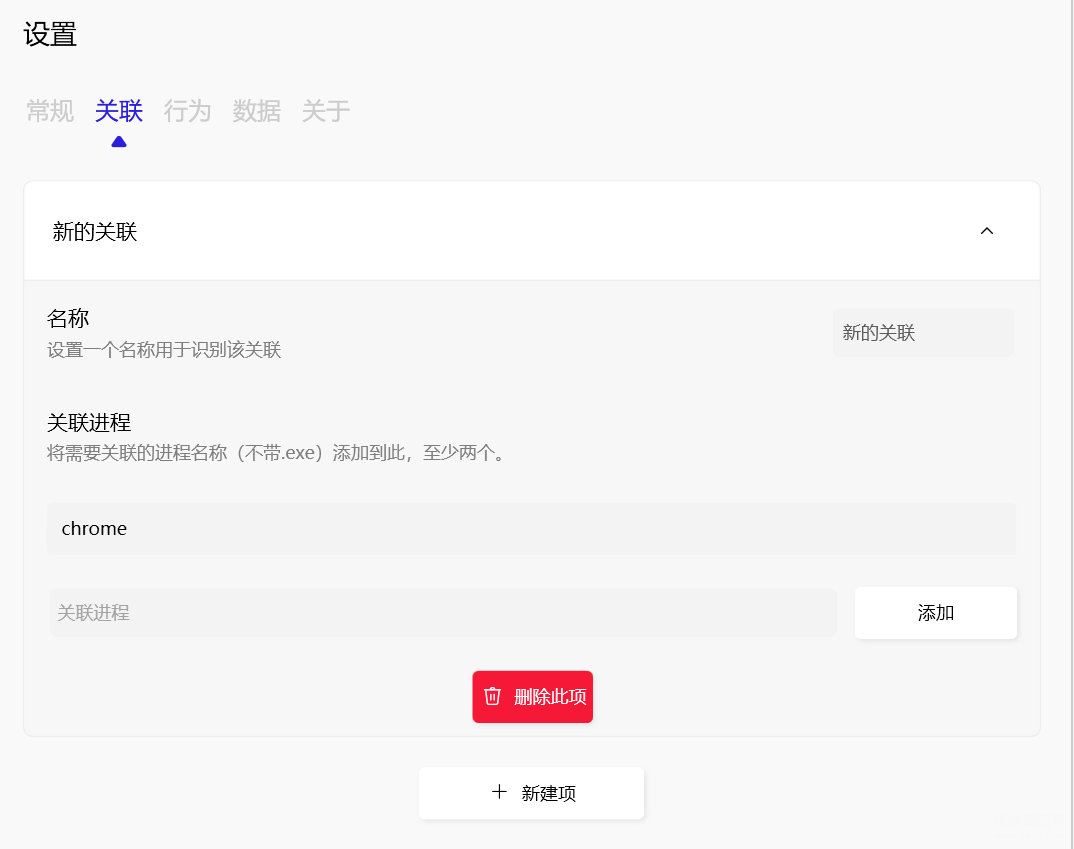1074x849 pixels.
Task: Open the 关于 tab
Action: (325, 110)
